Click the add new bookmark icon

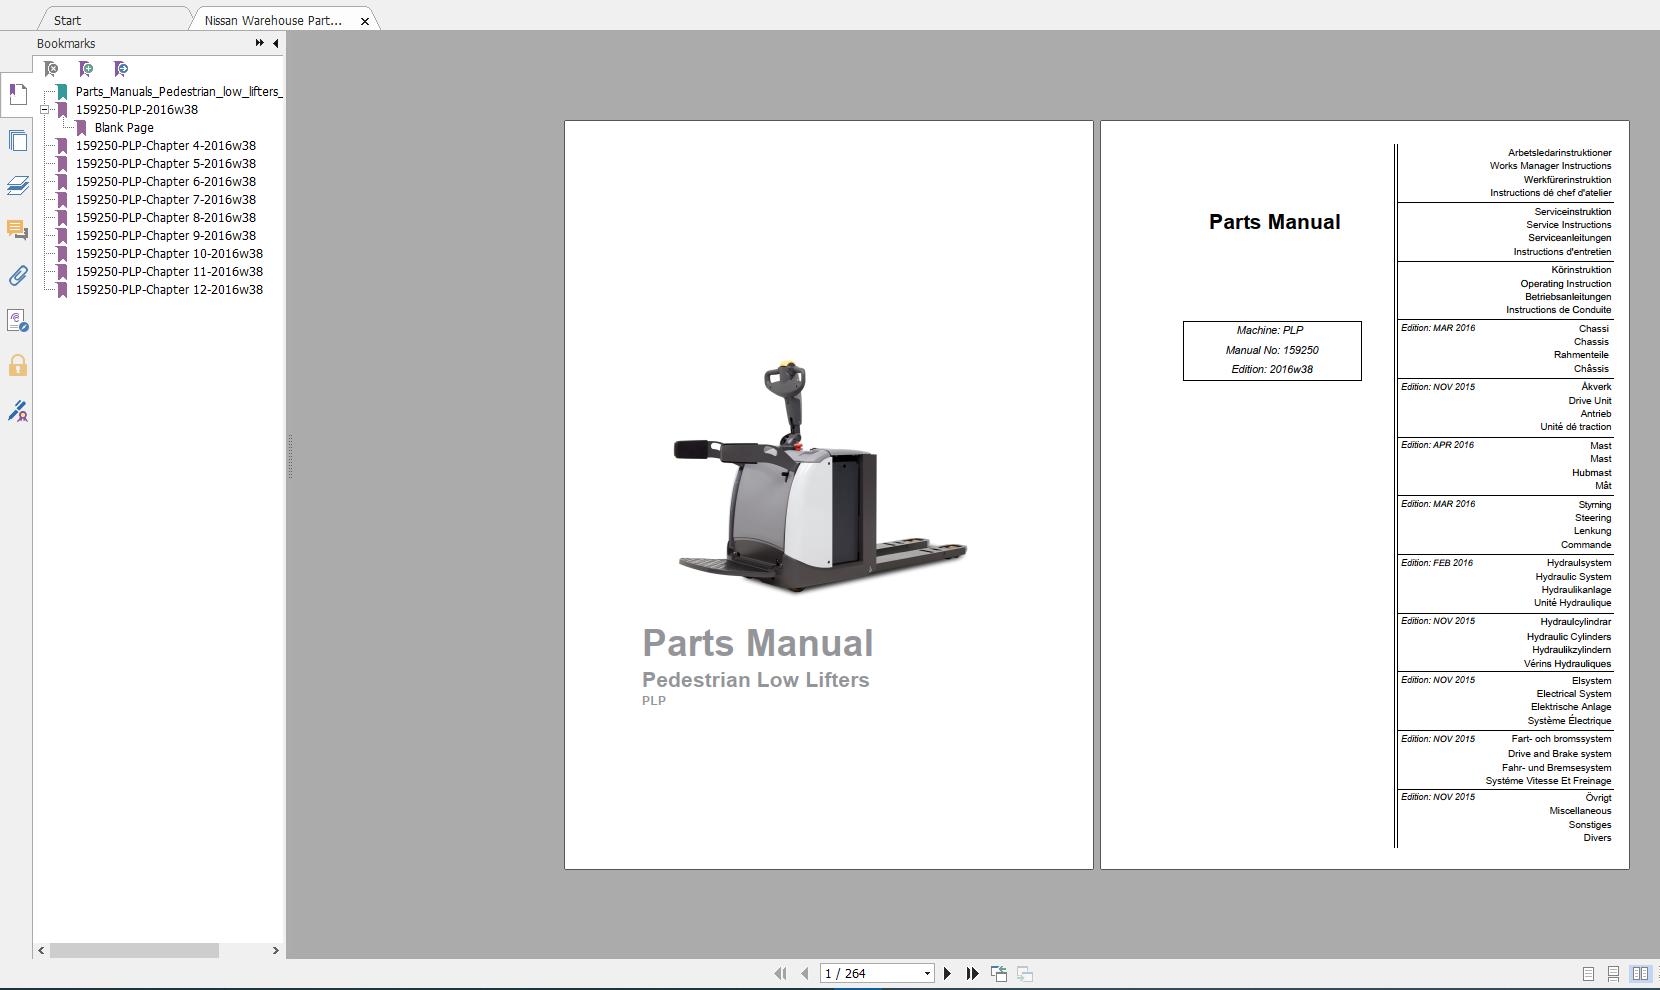(86, 69)
